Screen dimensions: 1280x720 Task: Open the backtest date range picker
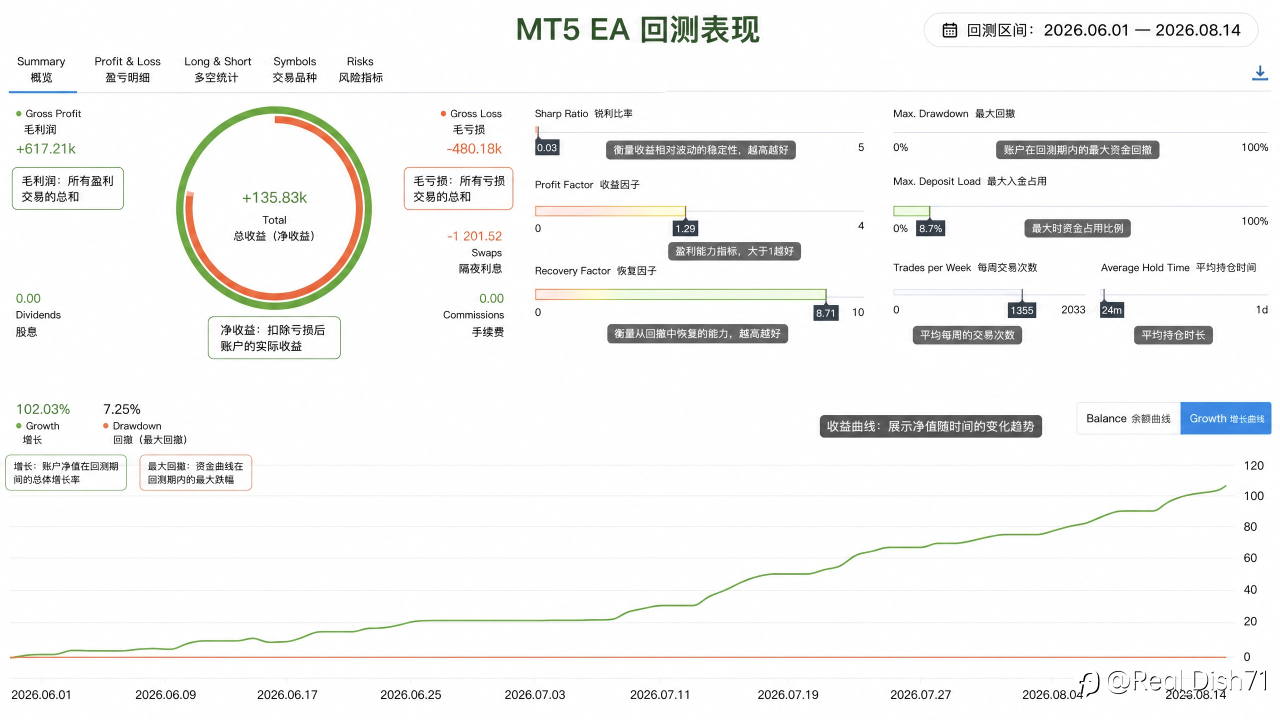click(x=1090, y=30)
